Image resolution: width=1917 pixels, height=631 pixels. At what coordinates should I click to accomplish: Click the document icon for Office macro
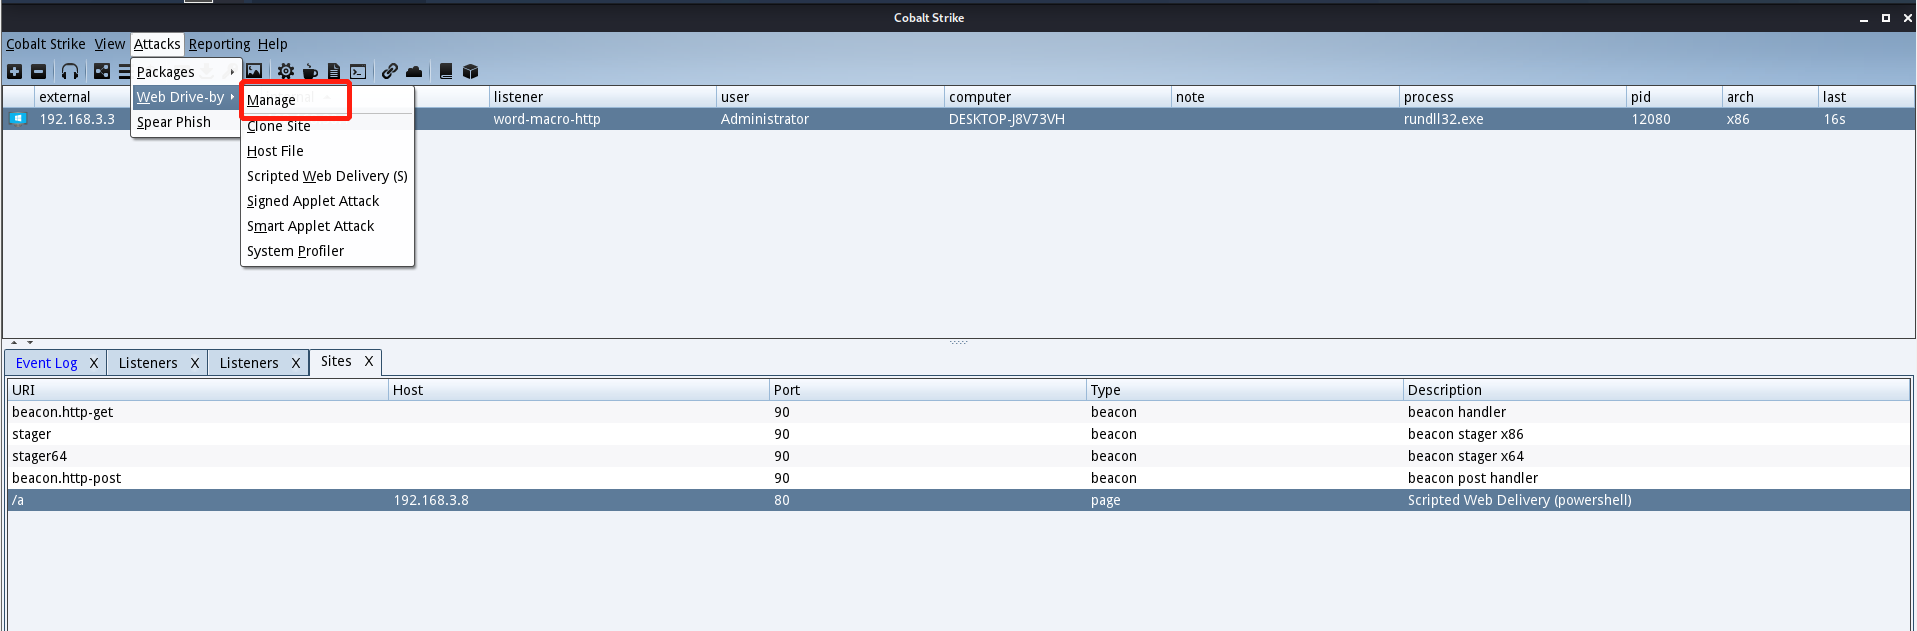coord(334,71)
